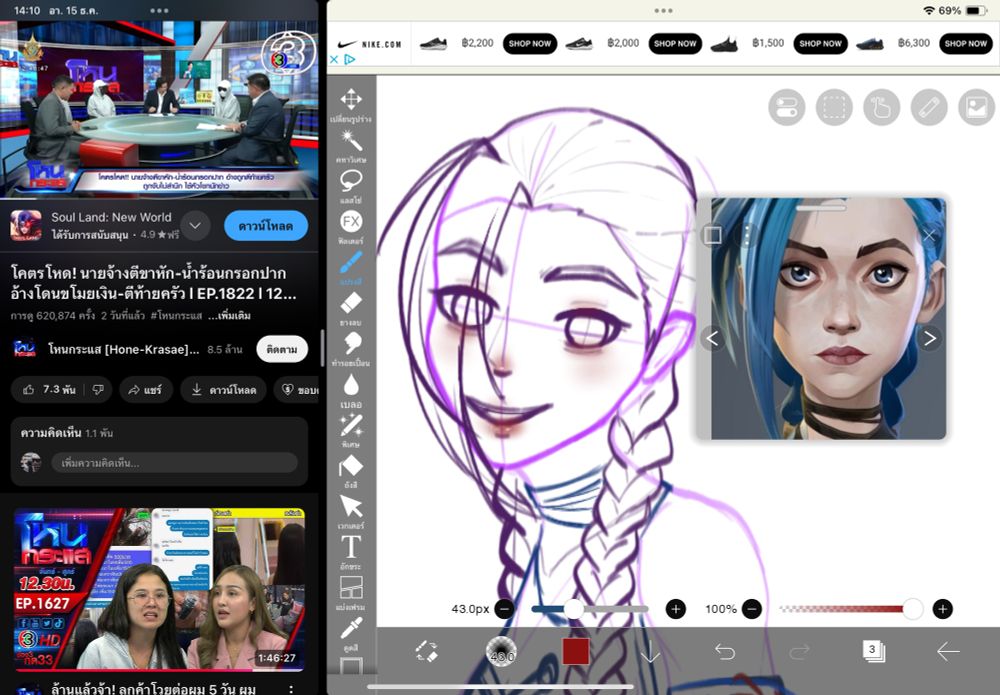
Task: Open the dark red color swatch
Action: (575, 652)
